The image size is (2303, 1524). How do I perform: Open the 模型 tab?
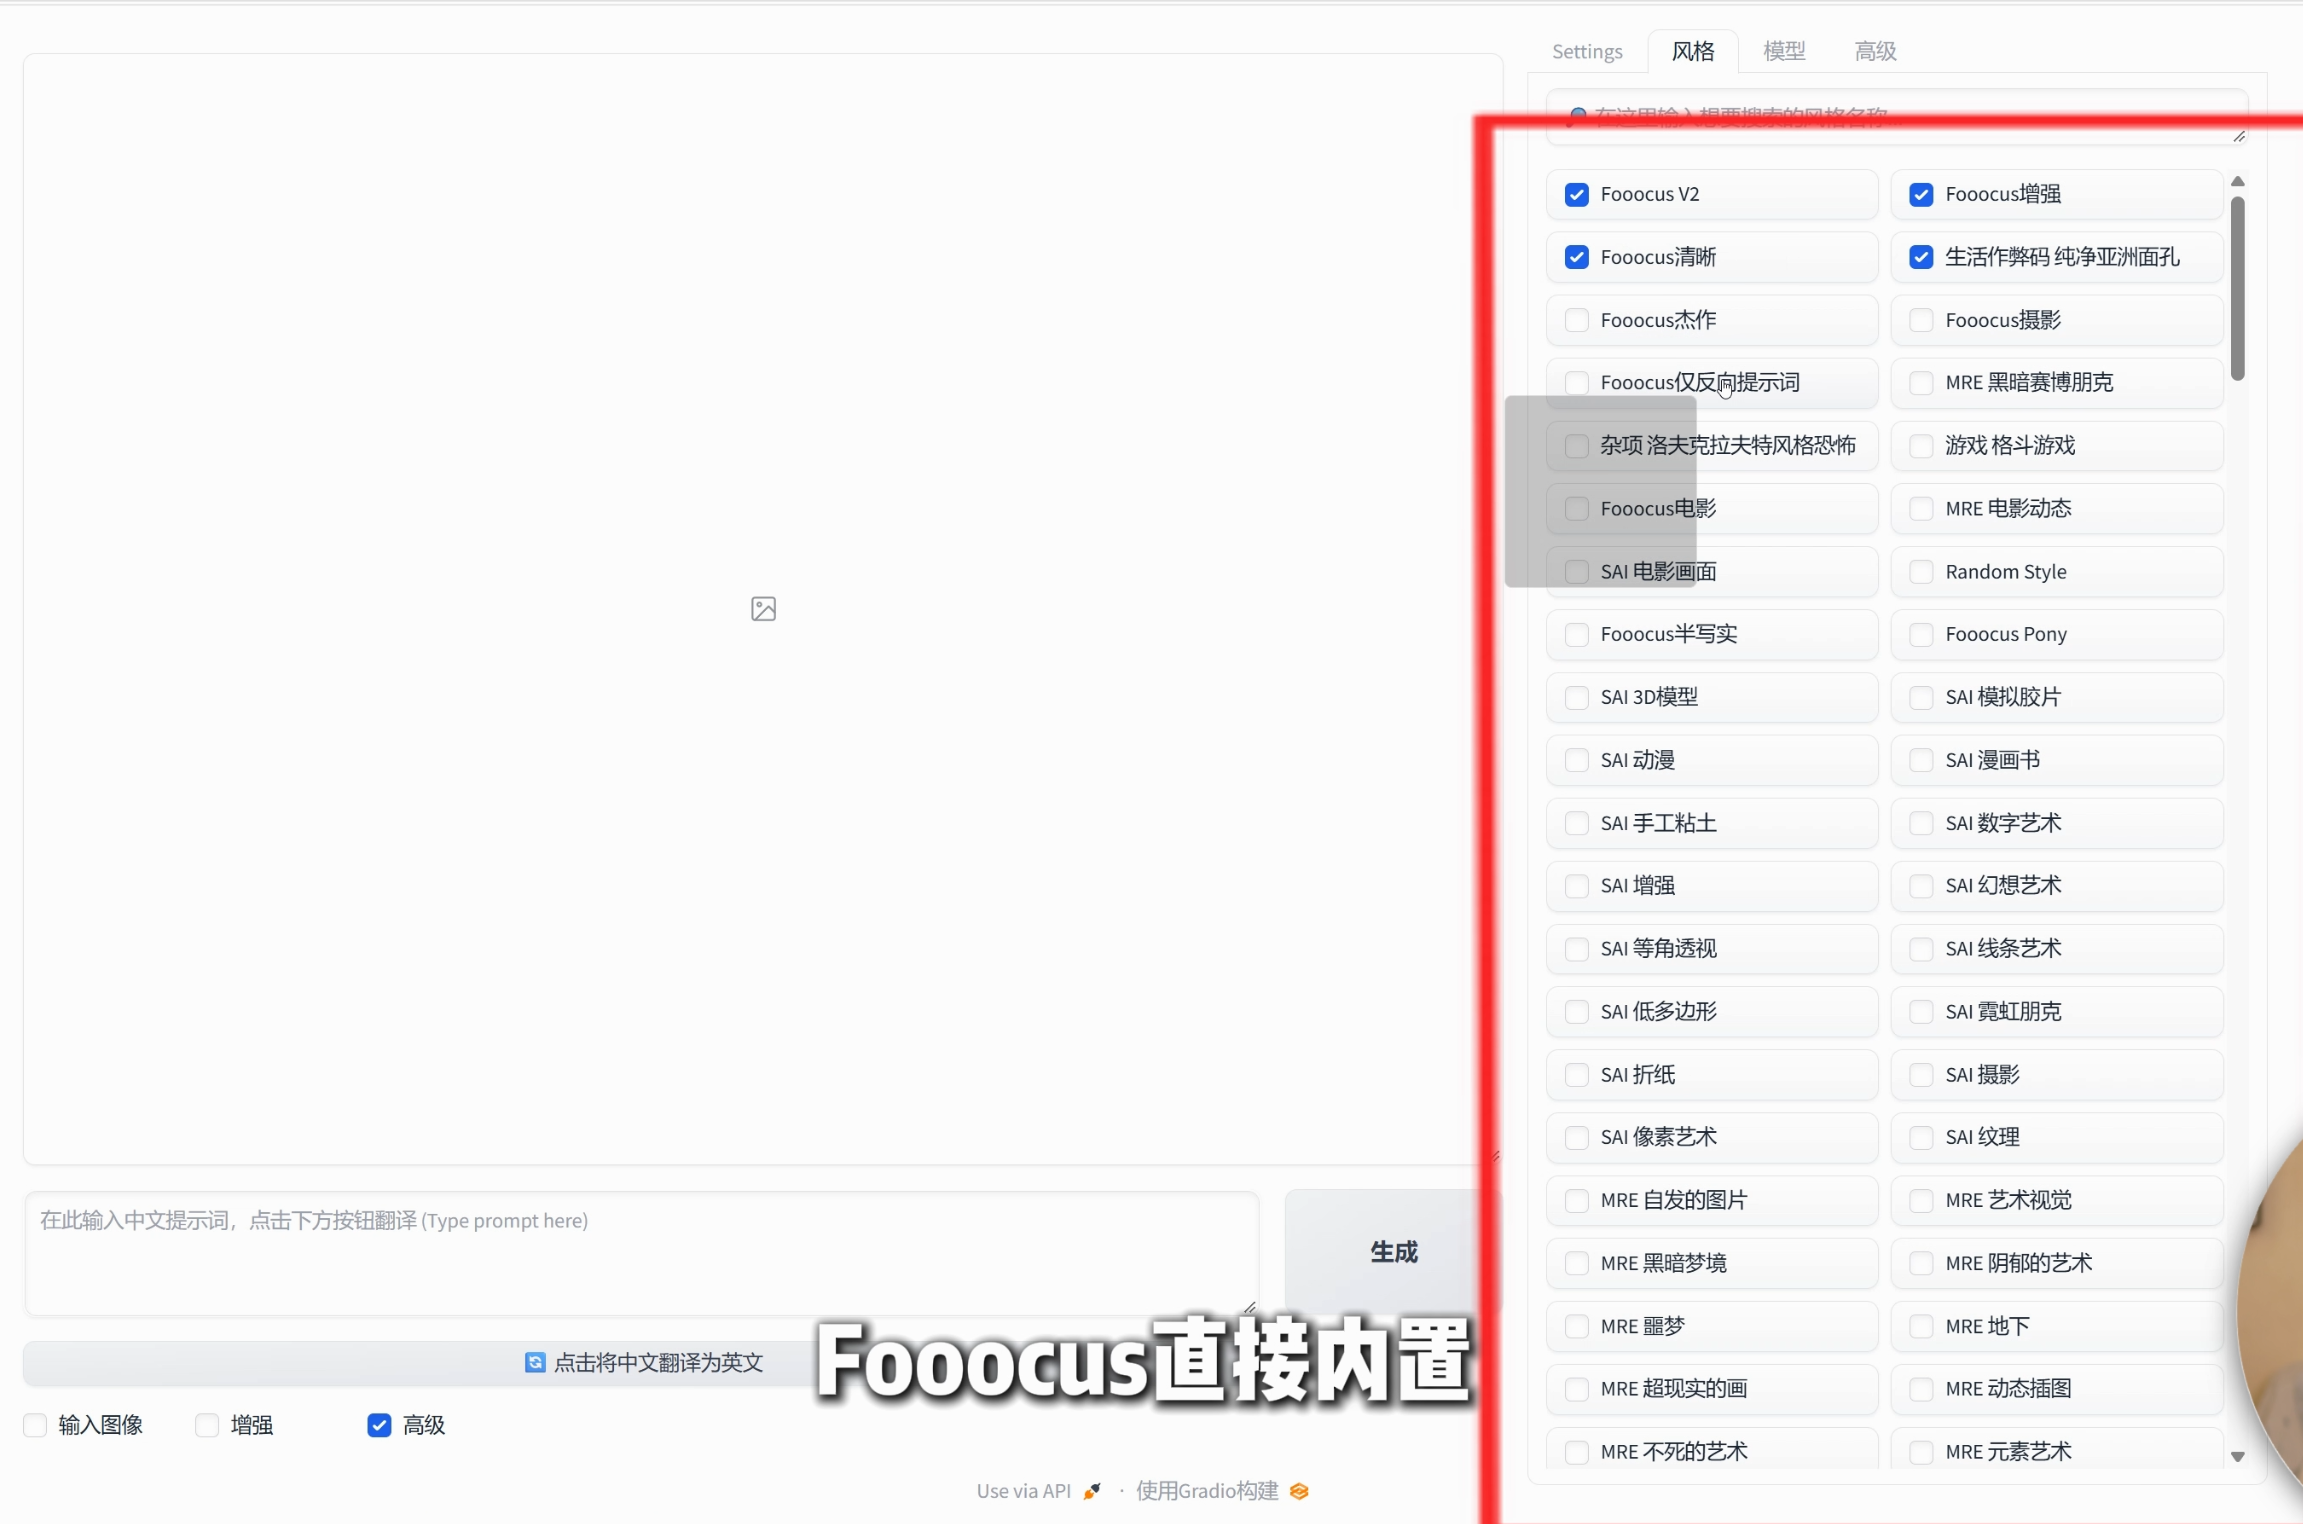pyautogui.click(x=1784, y=51)
